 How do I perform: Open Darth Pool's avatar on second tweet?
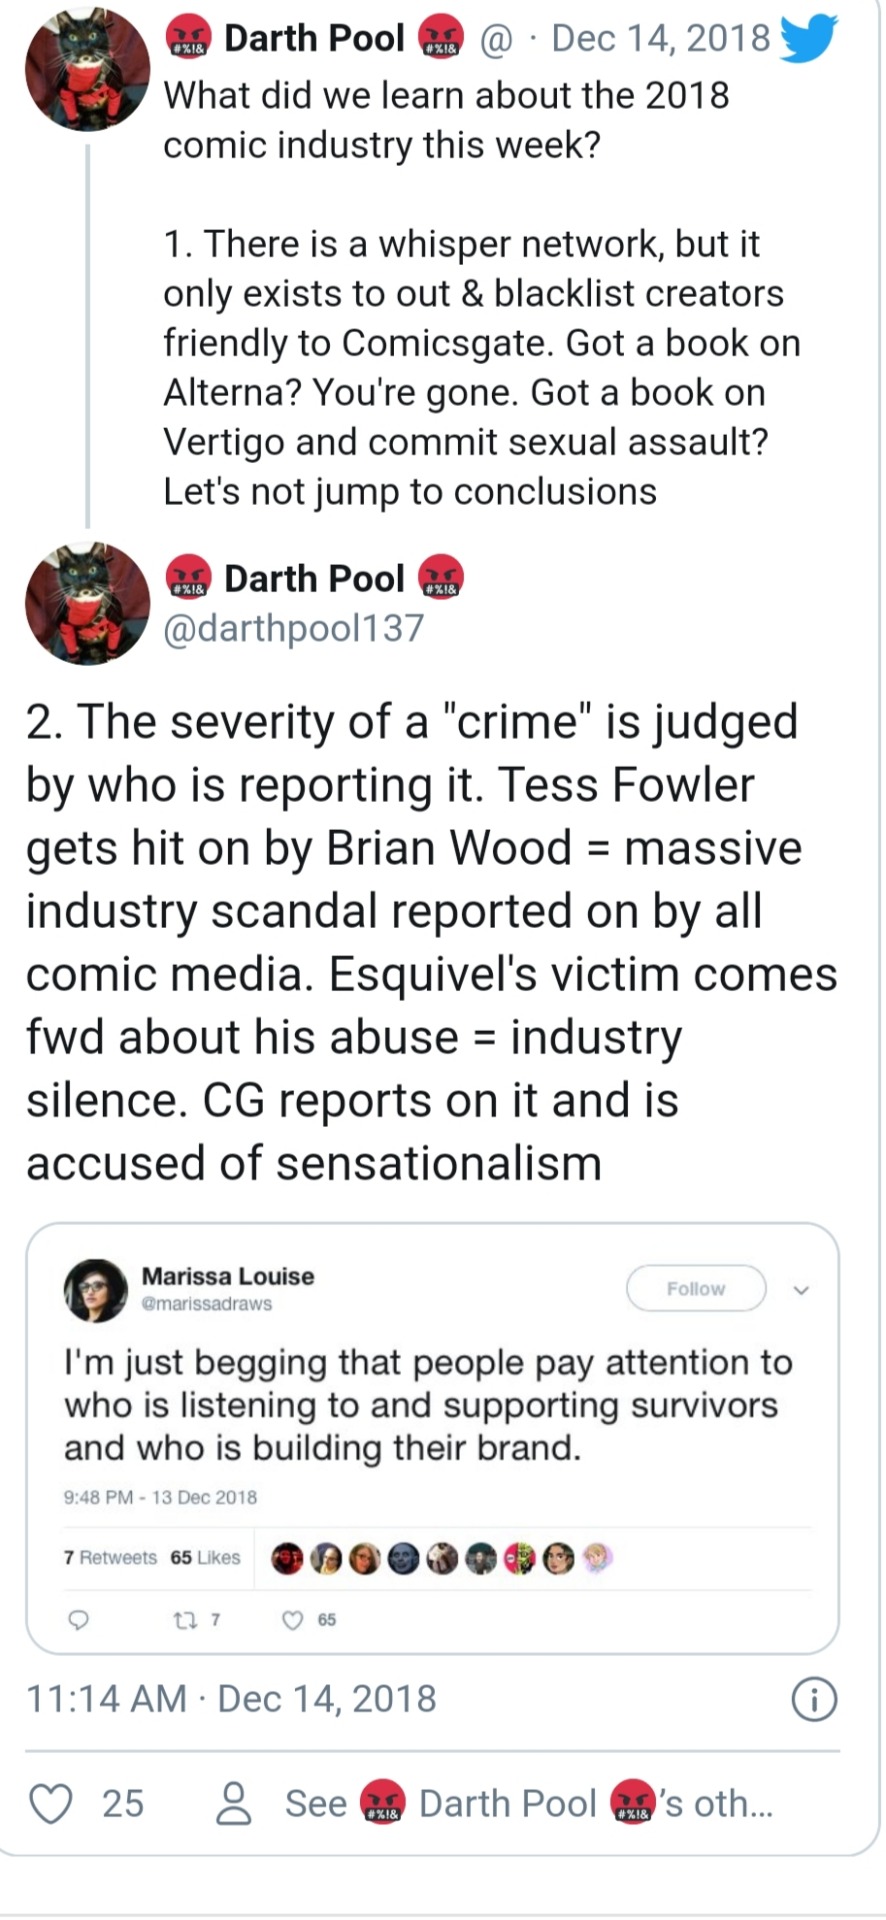[x=87, y=603]
